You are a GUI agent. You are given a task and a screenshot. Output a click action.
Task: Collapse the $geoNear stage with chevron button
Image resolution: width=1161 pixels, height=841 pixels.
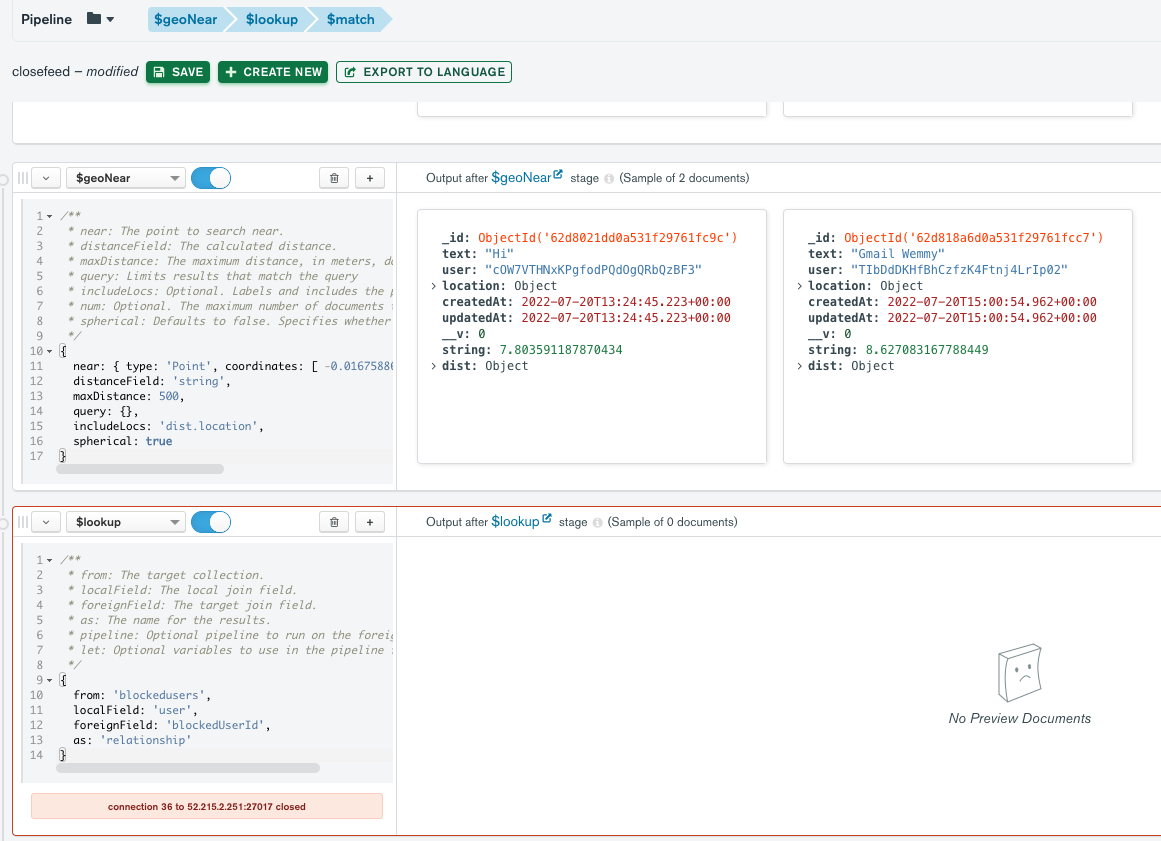pos(46,178)
